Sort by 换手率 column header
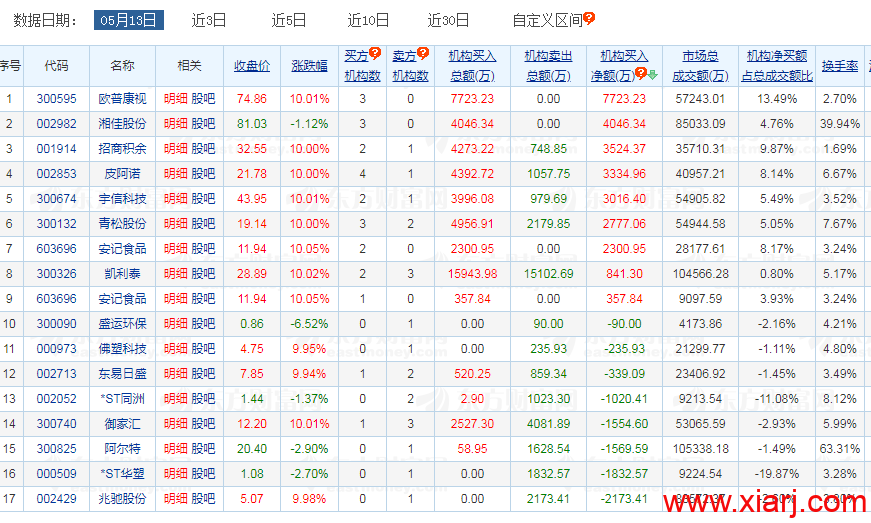 click(x=840, y=66)
